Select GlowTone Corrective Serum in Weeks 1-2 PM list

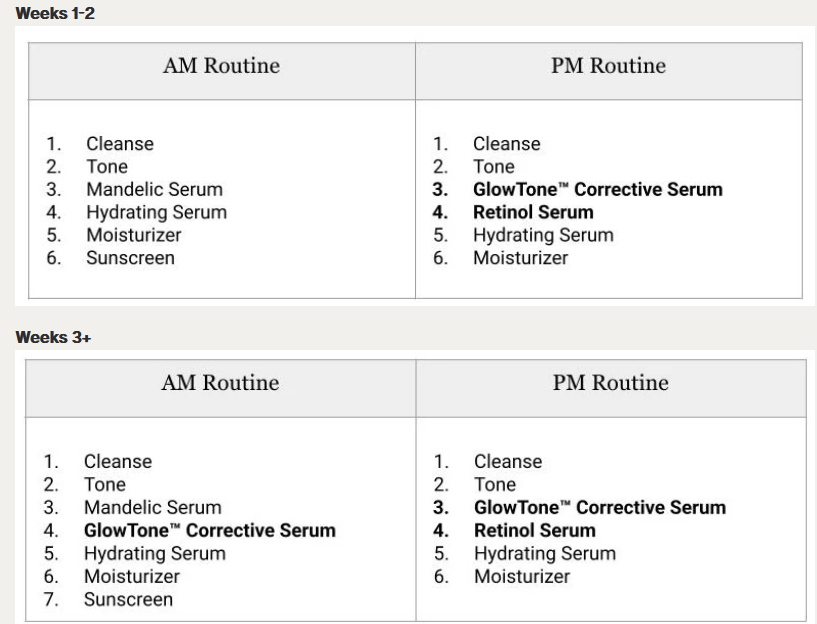(x=597, y=189)
